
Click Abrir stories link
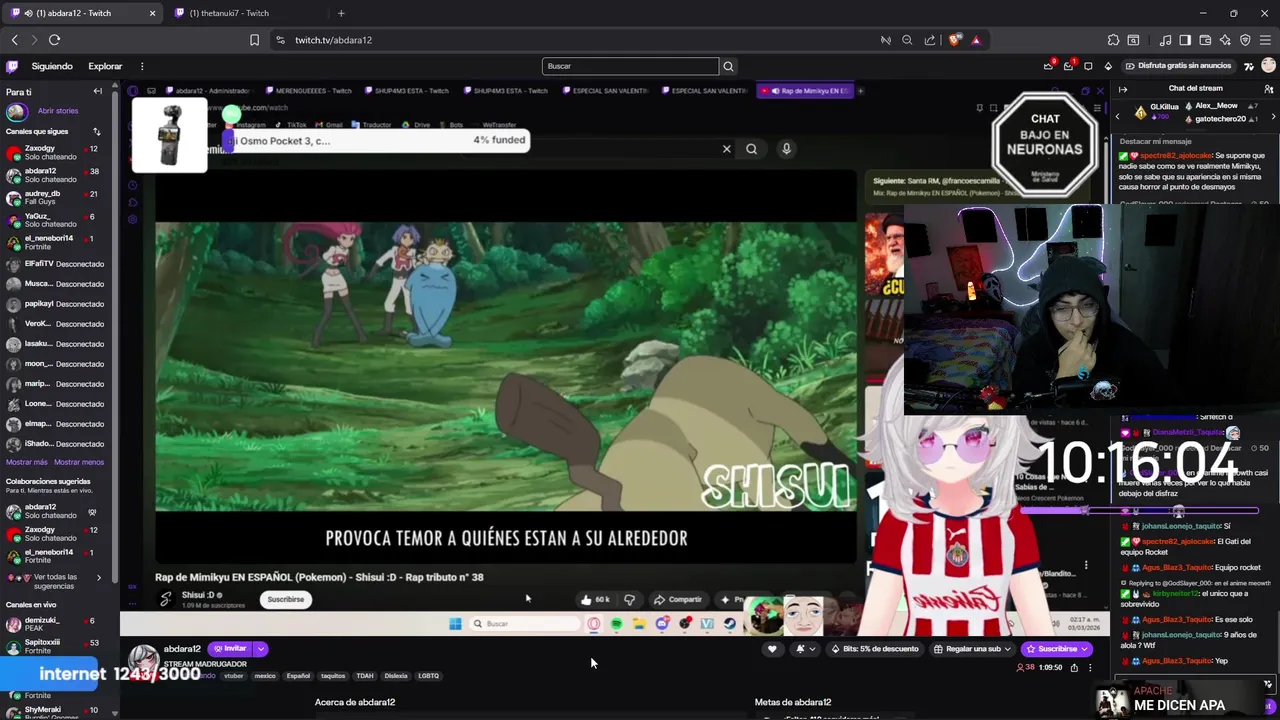tap(58, 111)
